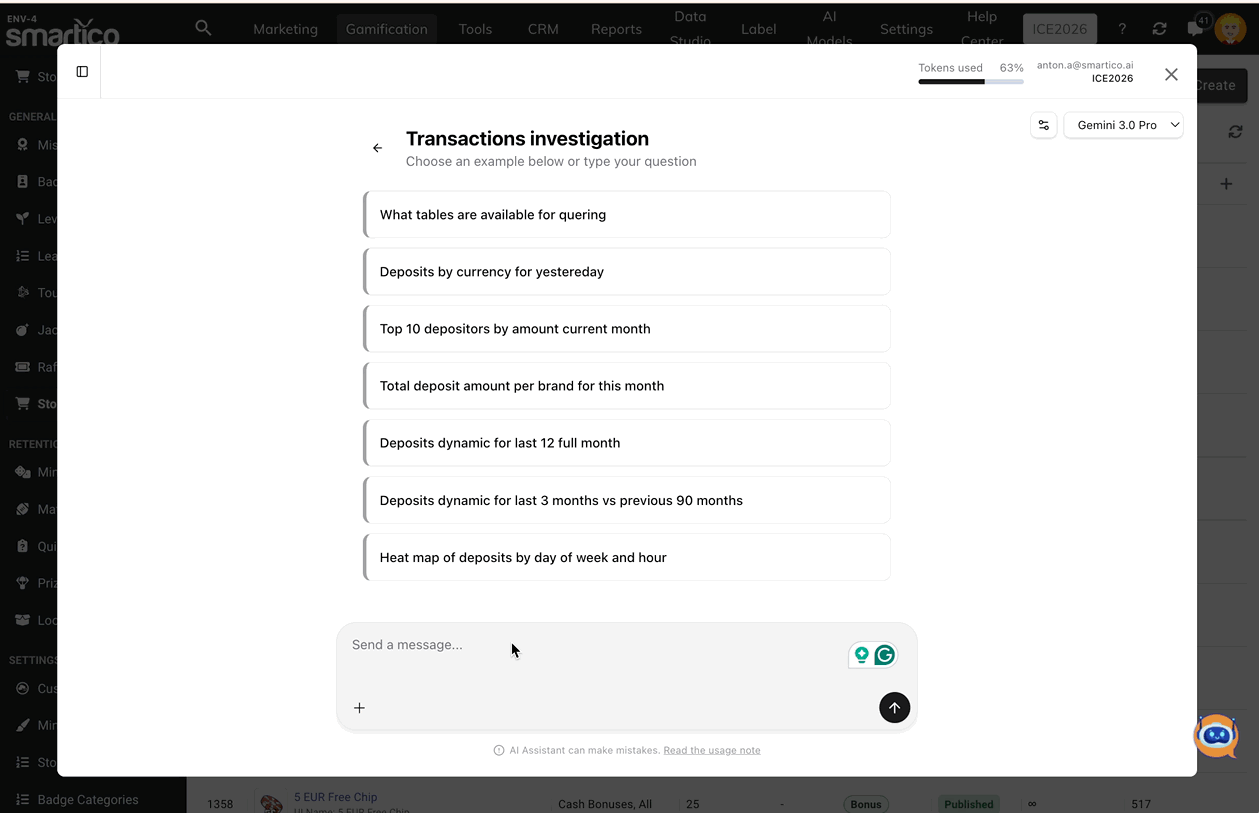Expand the Gemini 3.0 Pro model dropdown
This screenshot has height=813, width=1259.
click(x=1123, y=125)
